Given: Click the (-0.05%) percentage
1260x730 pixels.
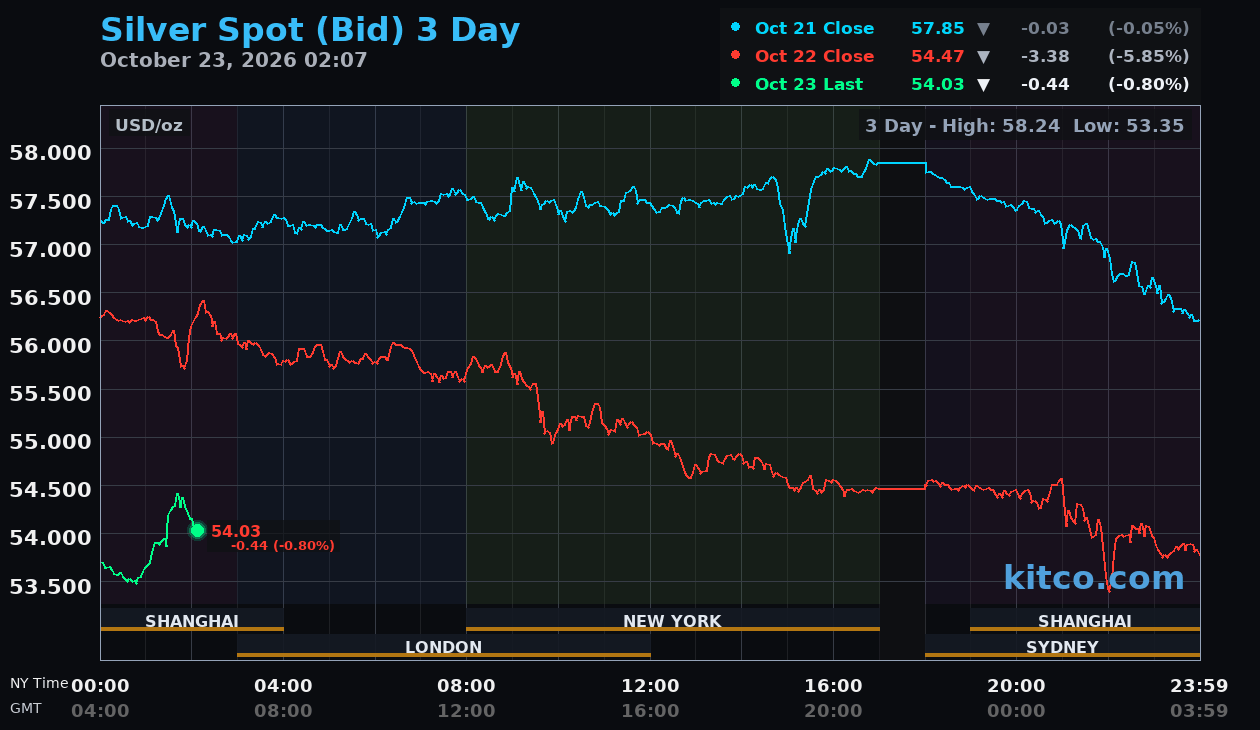Looking at the screenshot, I should coord(1148,28).
